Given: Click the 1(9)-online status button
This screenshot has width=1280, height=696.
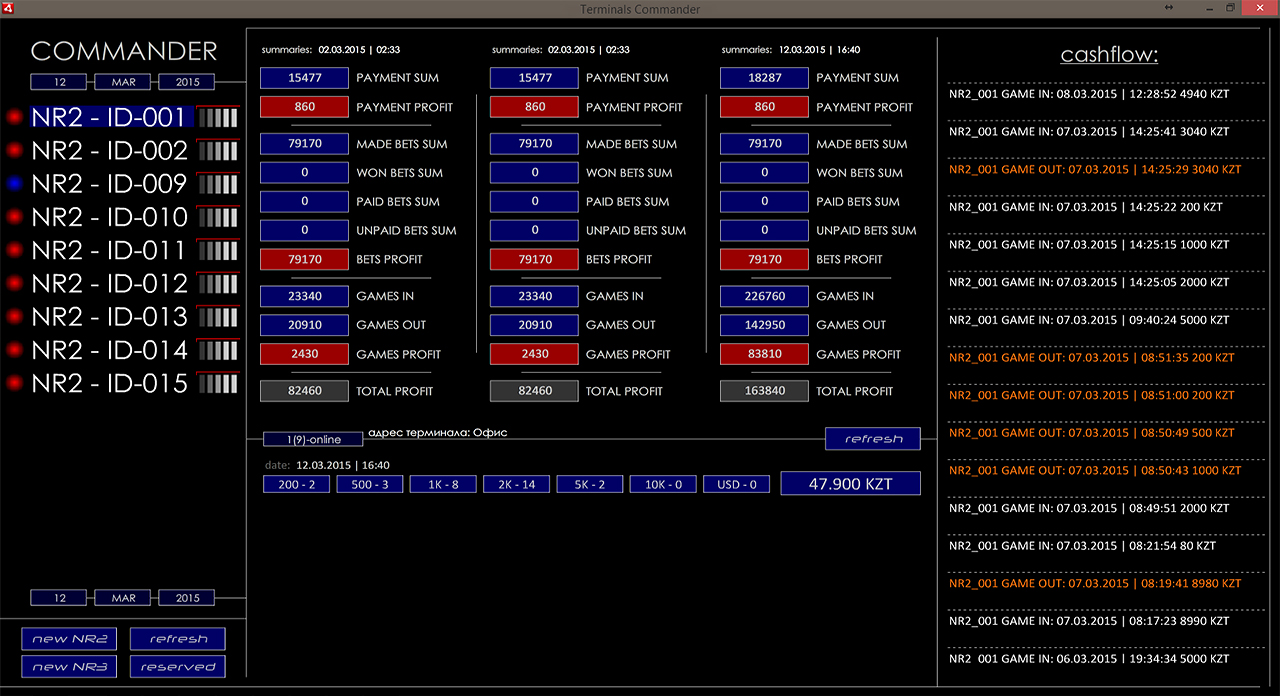Looking at the screenshot, I should click(x=313, y=439).
